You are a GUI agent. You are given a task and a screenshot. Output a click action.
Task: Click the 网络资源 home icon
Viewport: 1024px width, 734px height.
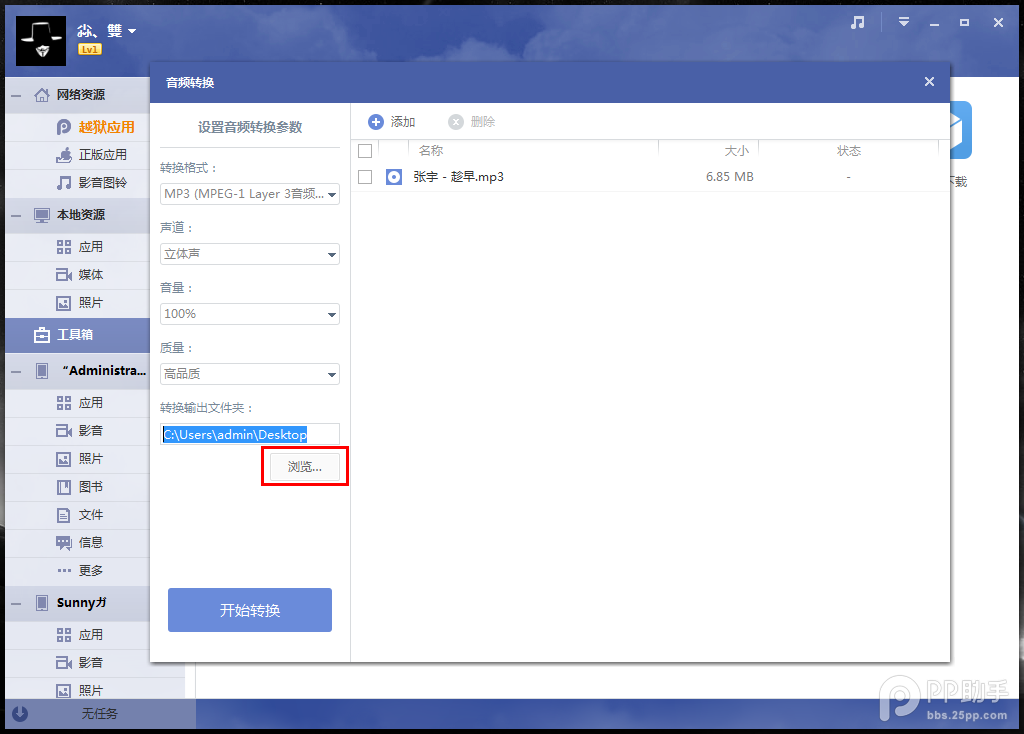[x=42, y=95]
